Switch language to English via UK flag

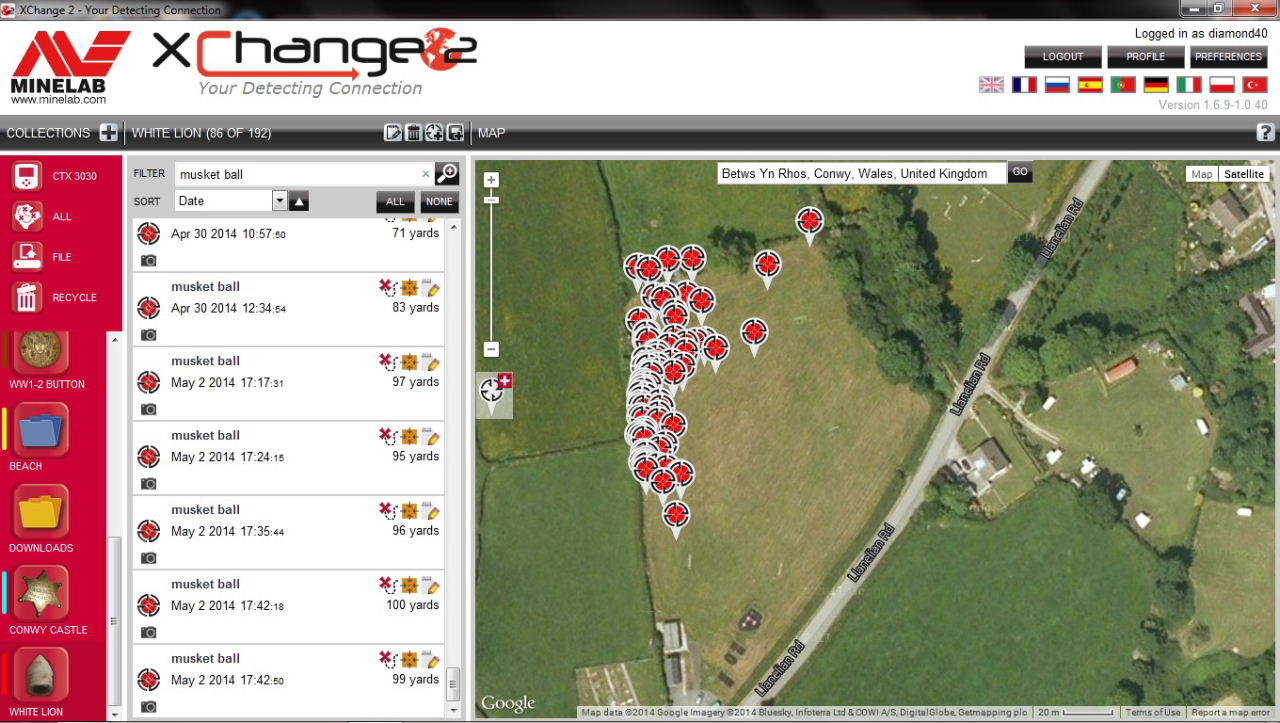[991, 85]
